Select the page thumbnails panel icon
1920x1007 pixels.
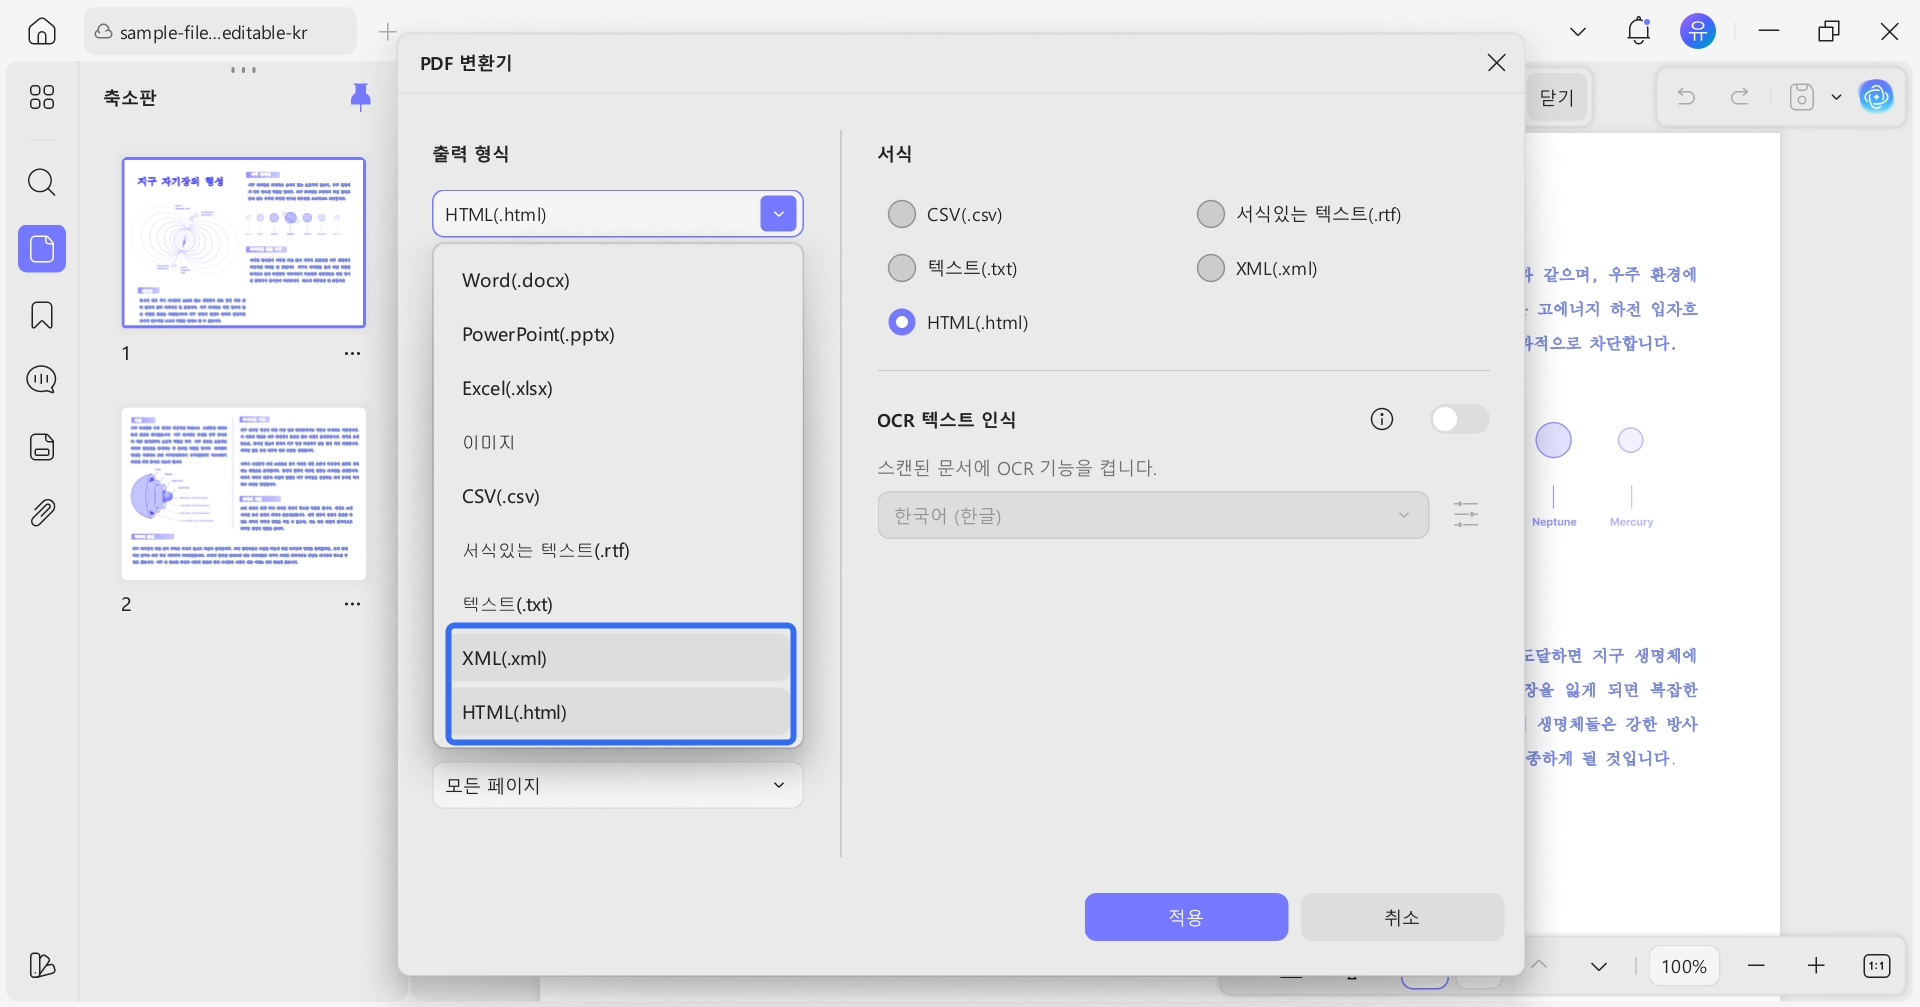point(42,248)
